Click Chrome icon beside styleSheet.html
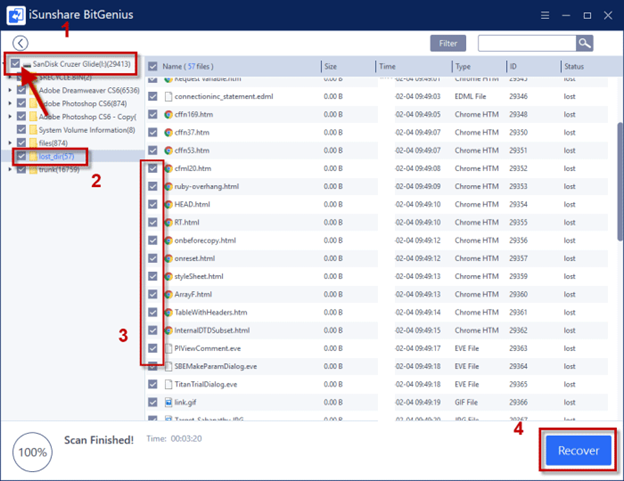Viewport: 624px width, 481px height. coord(167,276)
